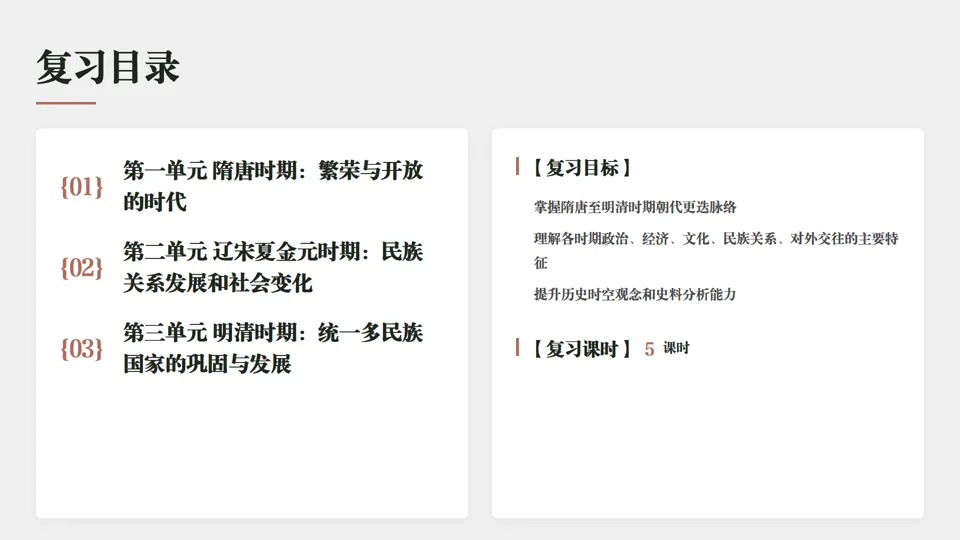Select the {03} section number
The image size is (960, 540).
(81, 349)
